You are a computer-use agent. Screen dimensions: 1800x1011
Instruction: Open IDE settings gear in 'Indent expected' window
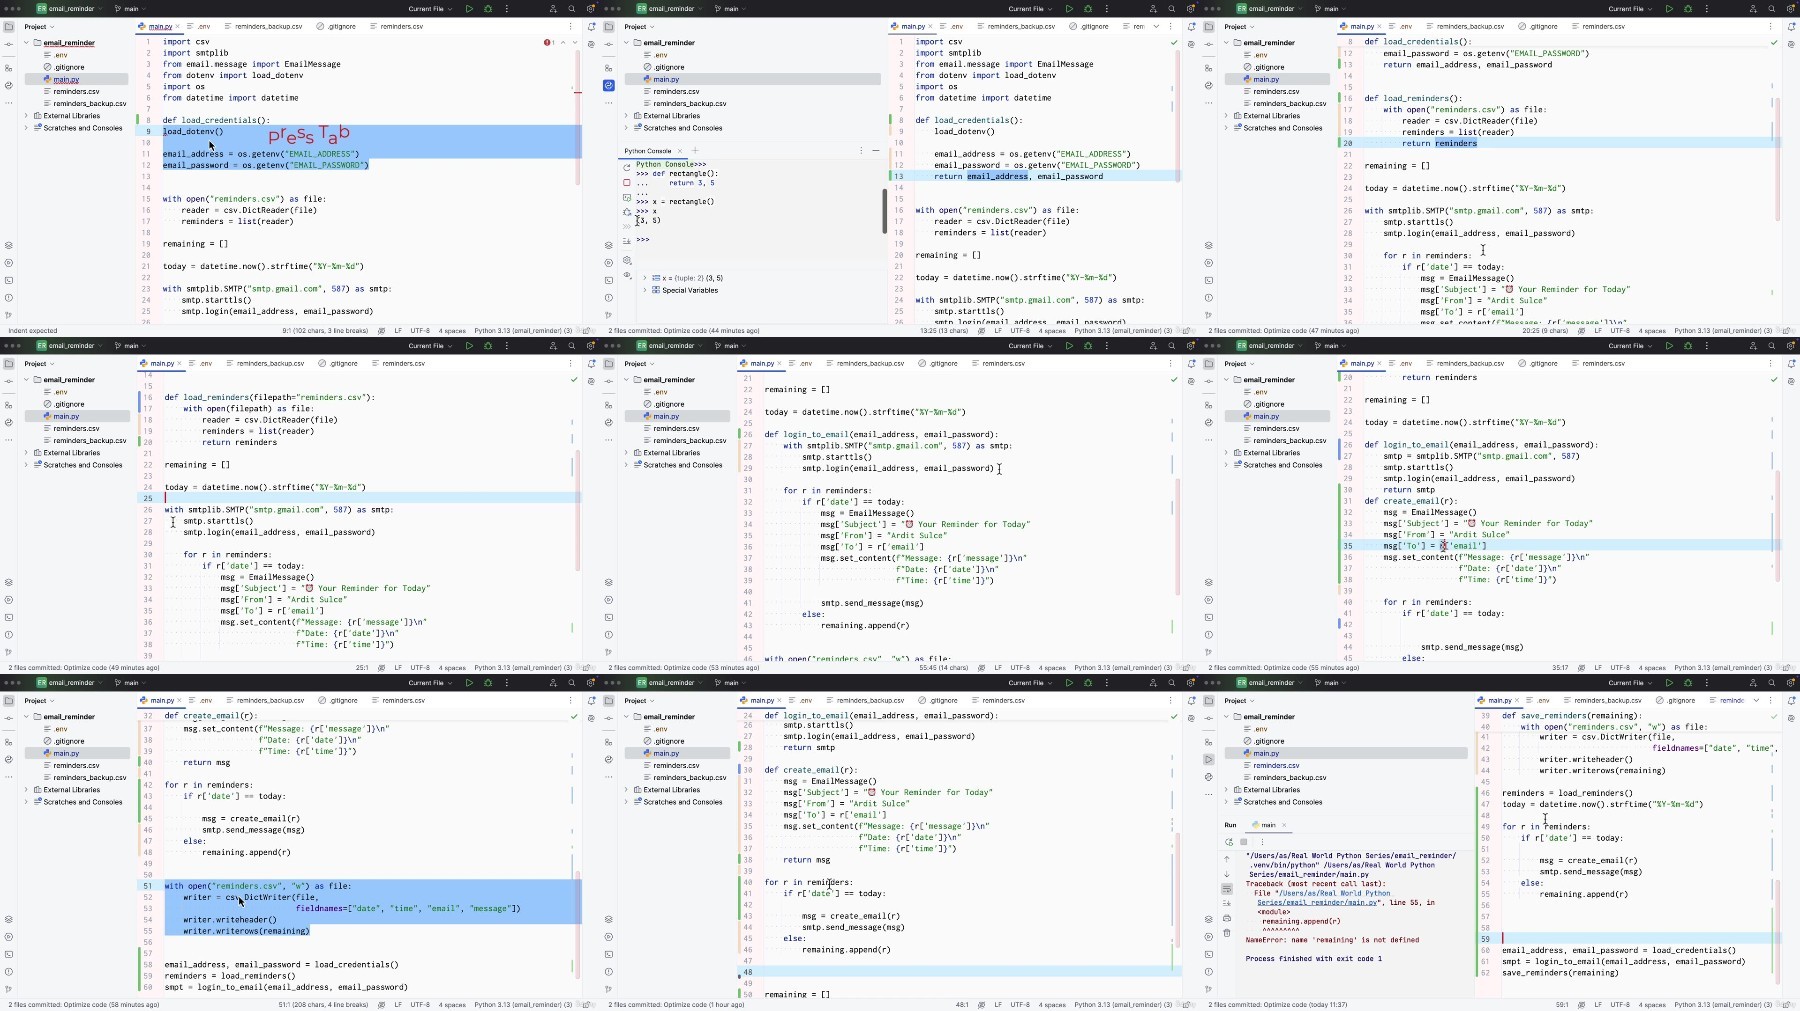click(590, 9)
